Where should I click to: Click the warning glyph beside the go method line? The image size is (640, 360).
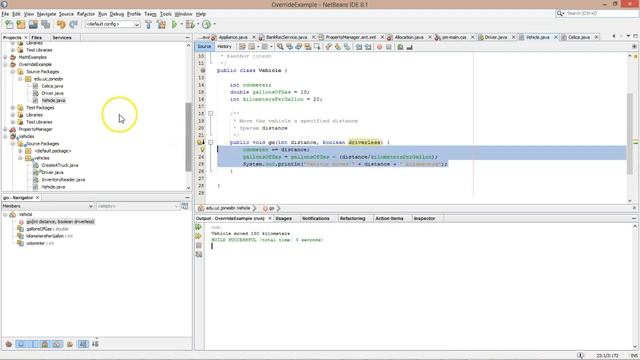[x=201, y=142]
